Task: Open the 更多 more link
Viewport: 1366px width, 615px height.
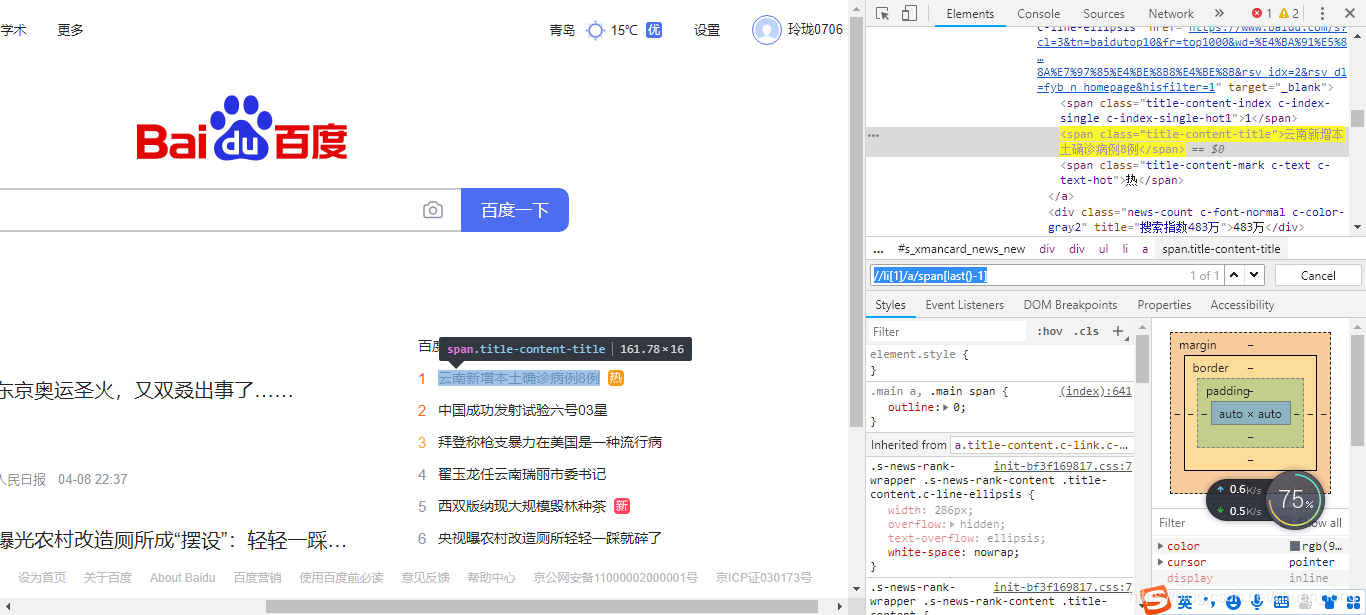Action: point(71,30)
